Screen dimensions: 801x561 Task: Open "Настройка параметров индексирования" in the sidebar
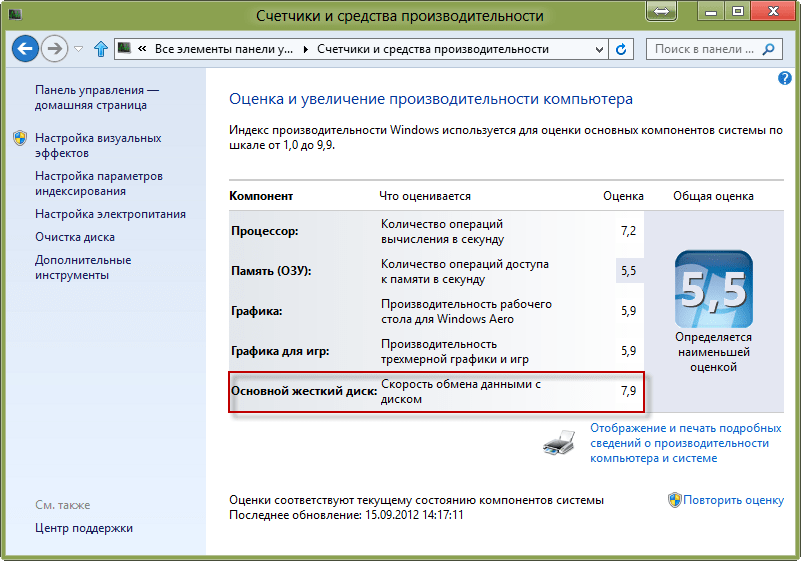click(x=98, y=183)
